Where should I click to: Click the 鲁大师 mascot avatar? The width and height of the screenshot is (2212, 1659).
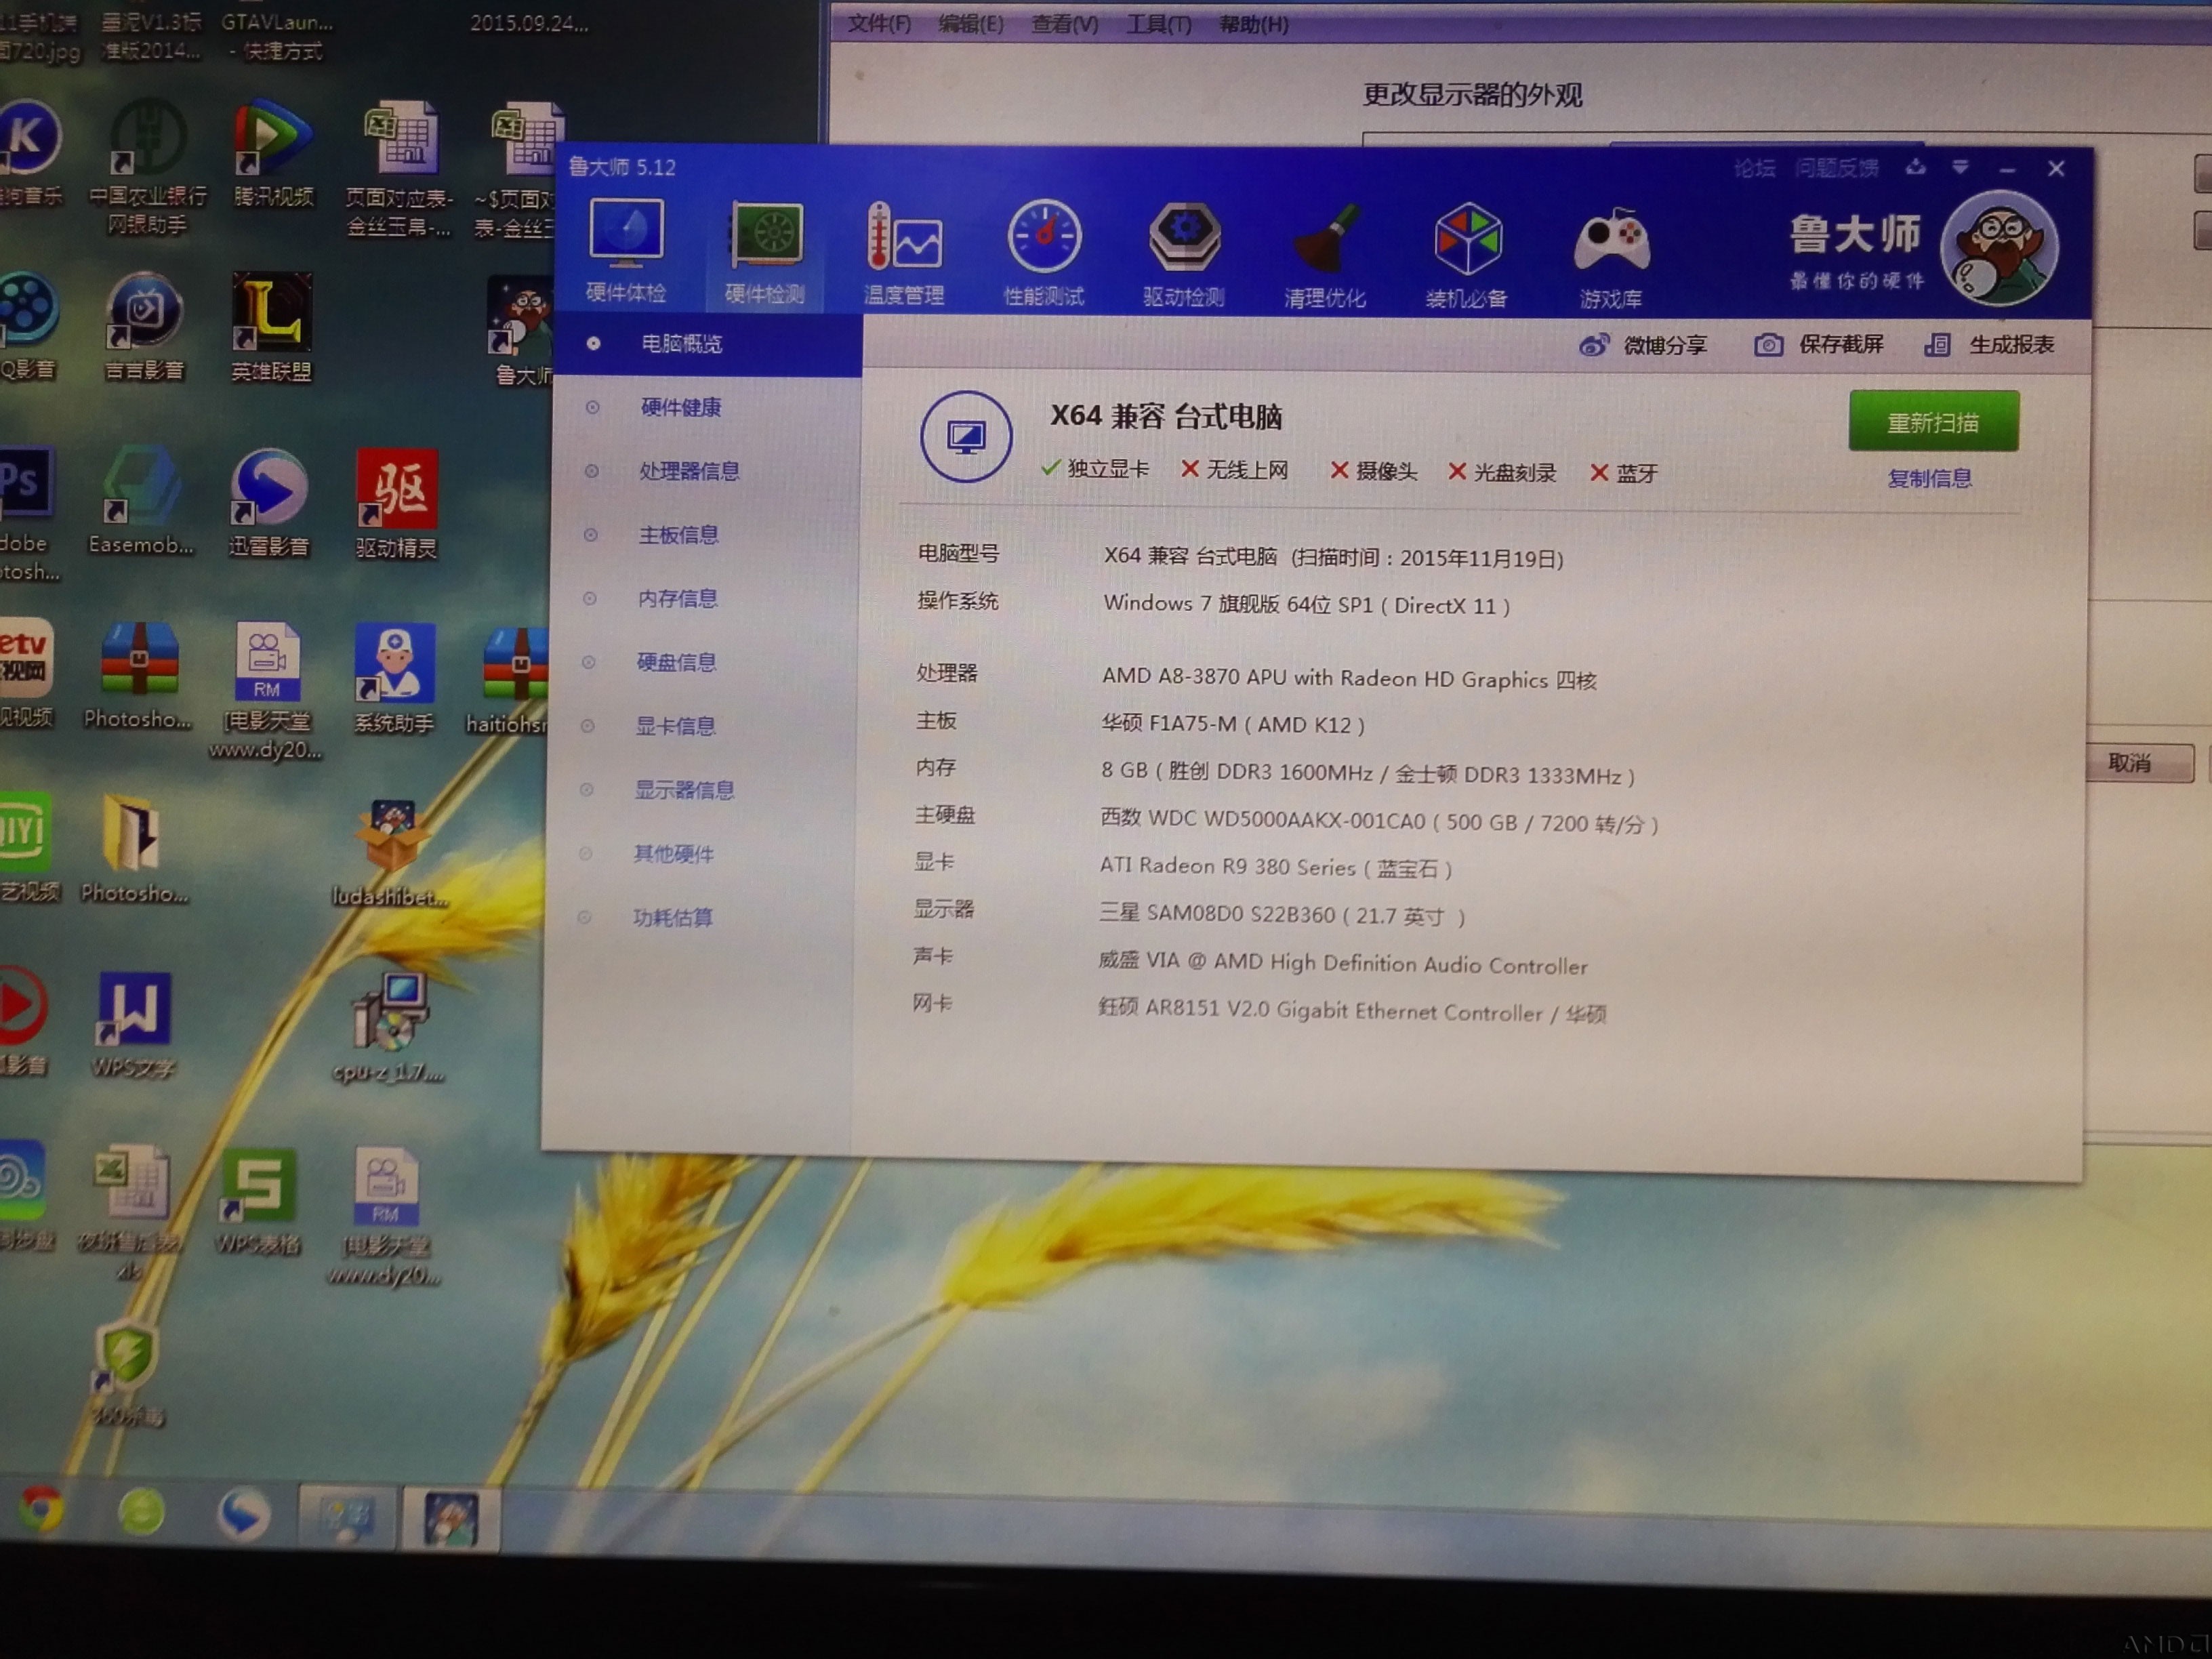tap(2000, 248)
